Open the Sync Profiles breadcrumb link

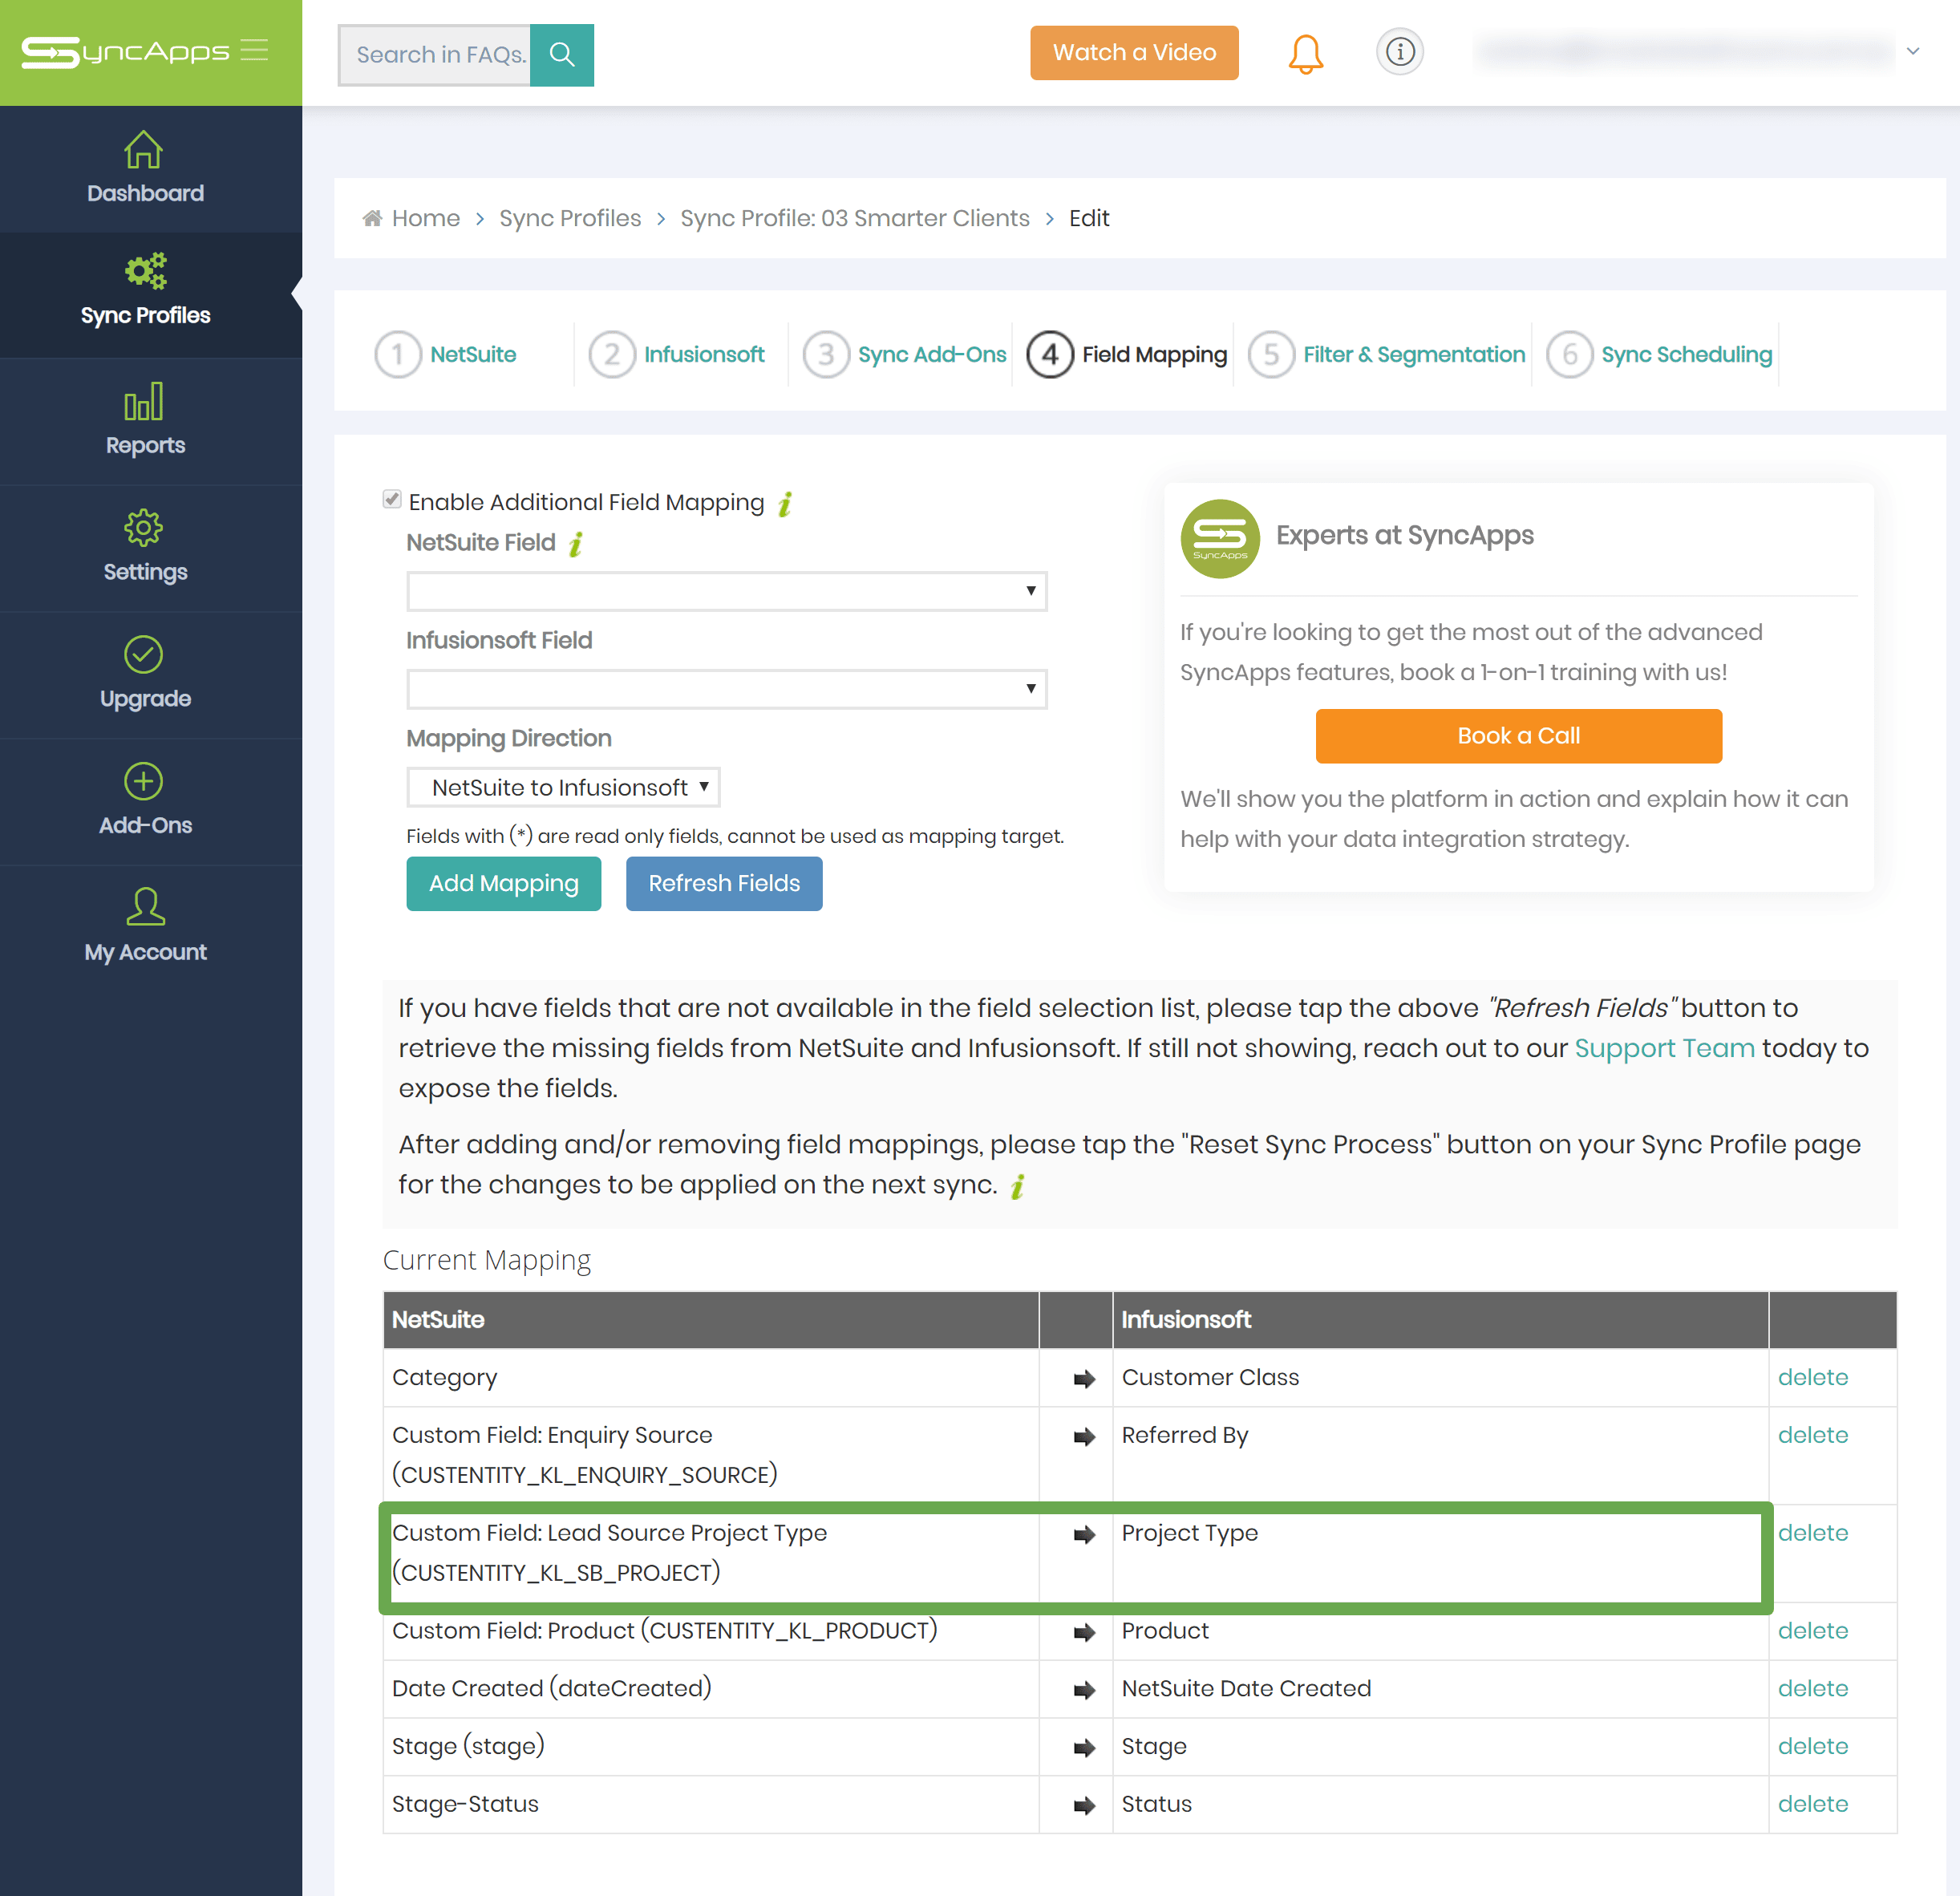click(x=570, y=218)
